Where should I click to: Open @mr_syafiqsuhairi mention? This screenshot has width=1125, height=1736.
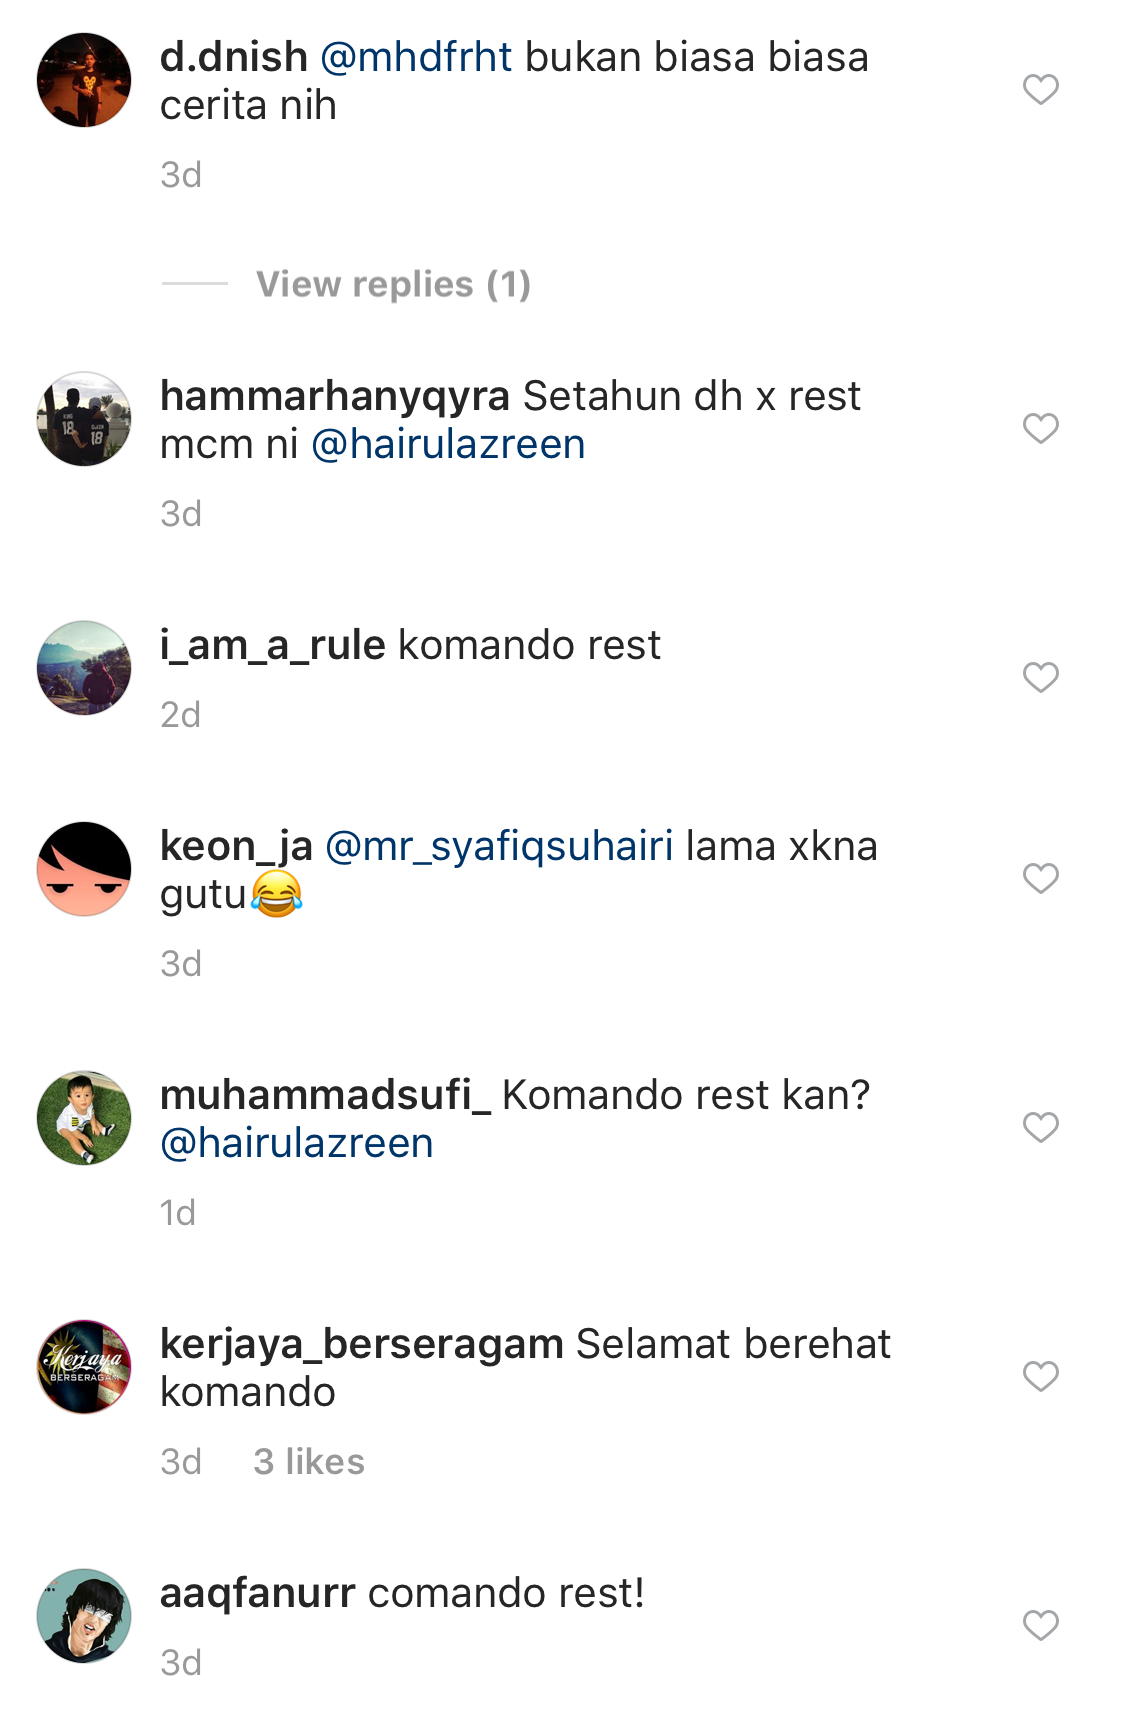499,847
